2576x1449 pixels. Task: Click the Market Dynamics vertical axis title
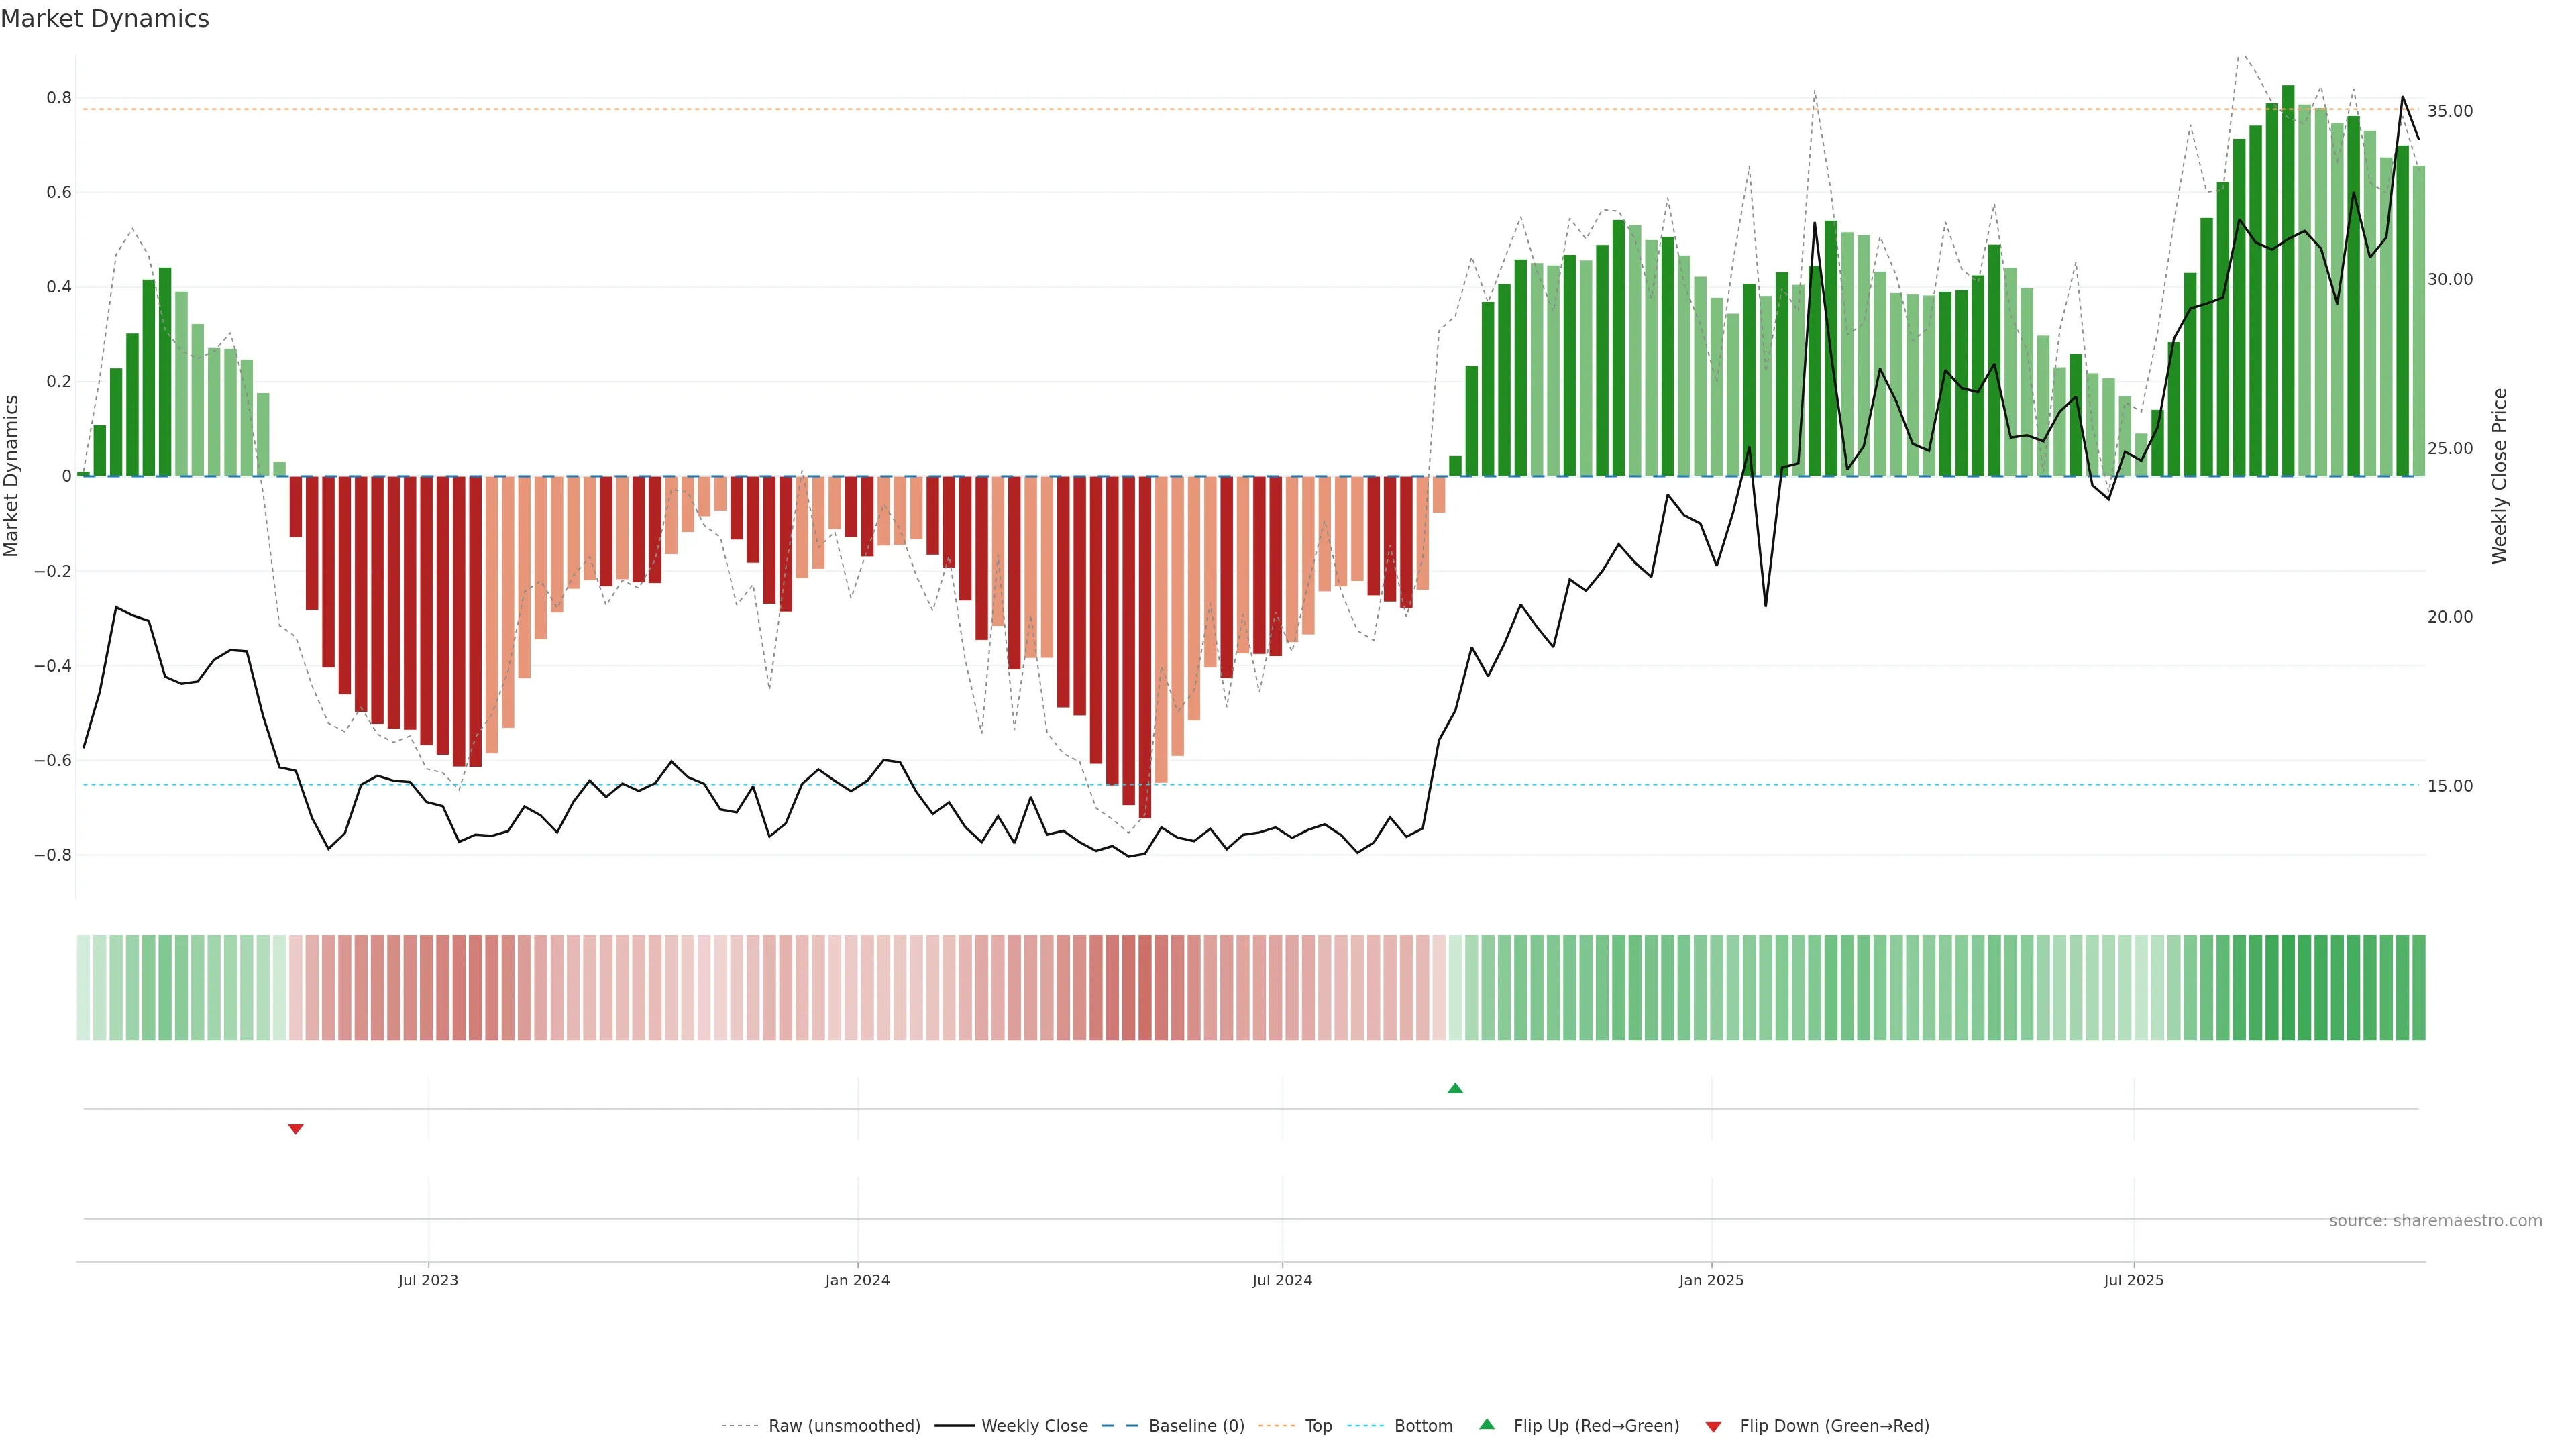coord(12,476)
